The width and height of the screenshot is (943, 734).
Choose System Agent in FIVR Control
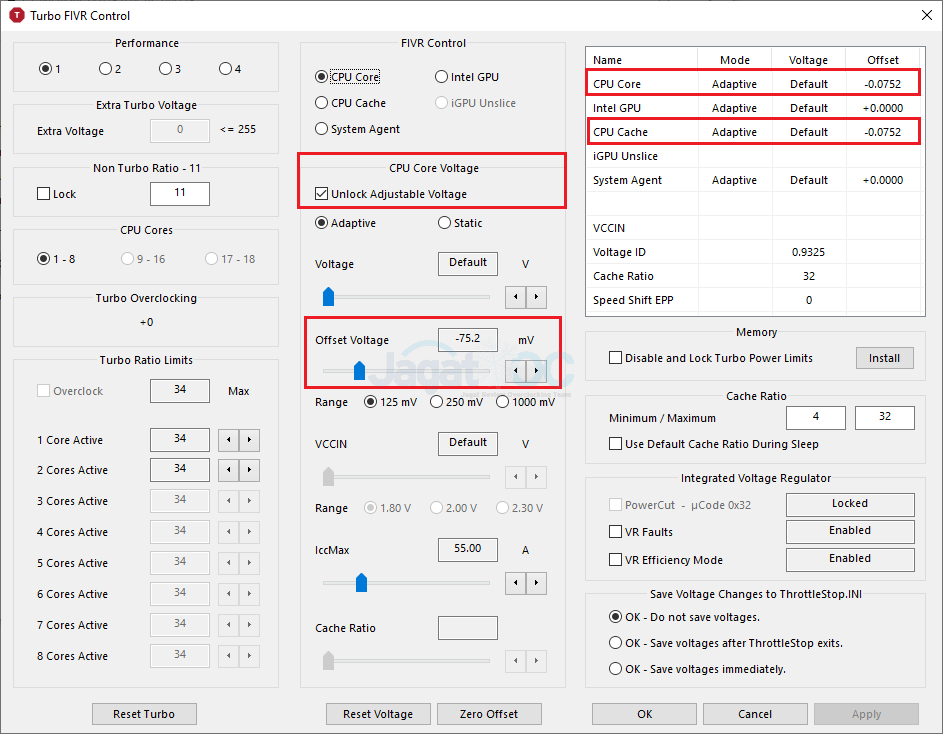pos(357,129)
